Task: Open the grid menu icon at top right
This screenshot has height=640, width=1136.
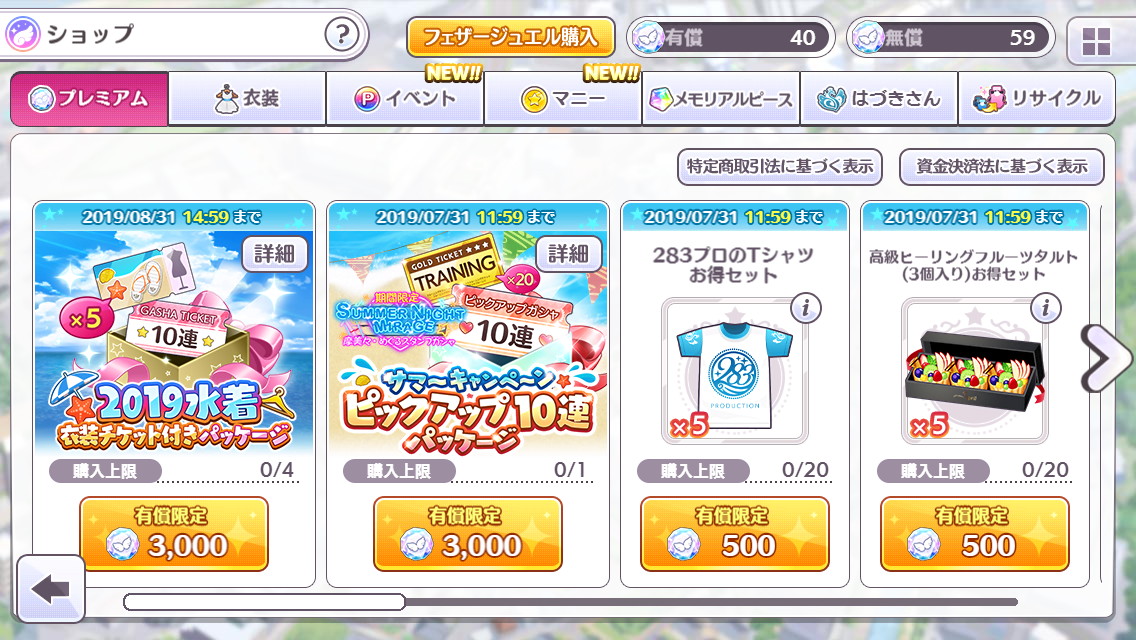Action: 1096,42
